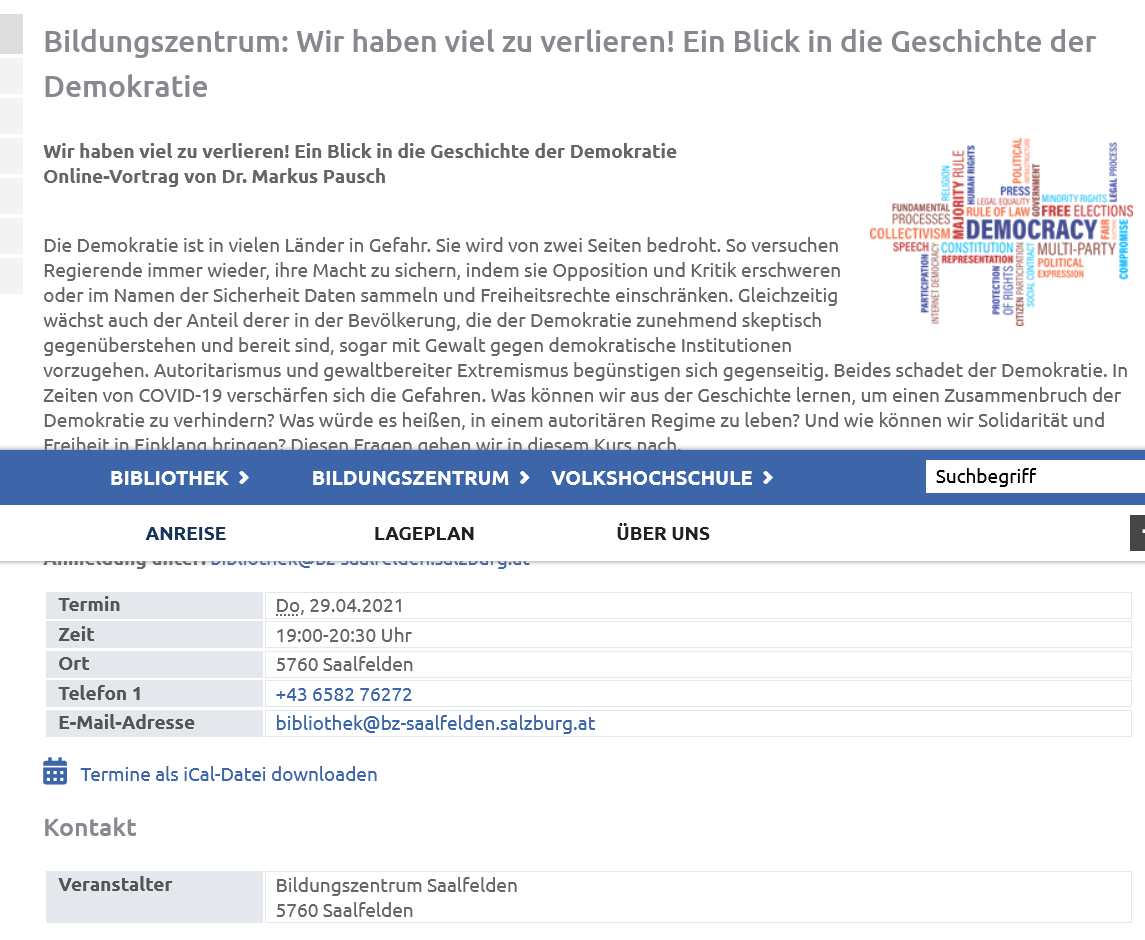Open the Über uns page
This screenshot has height=940, width=1145.
point(663,534)
